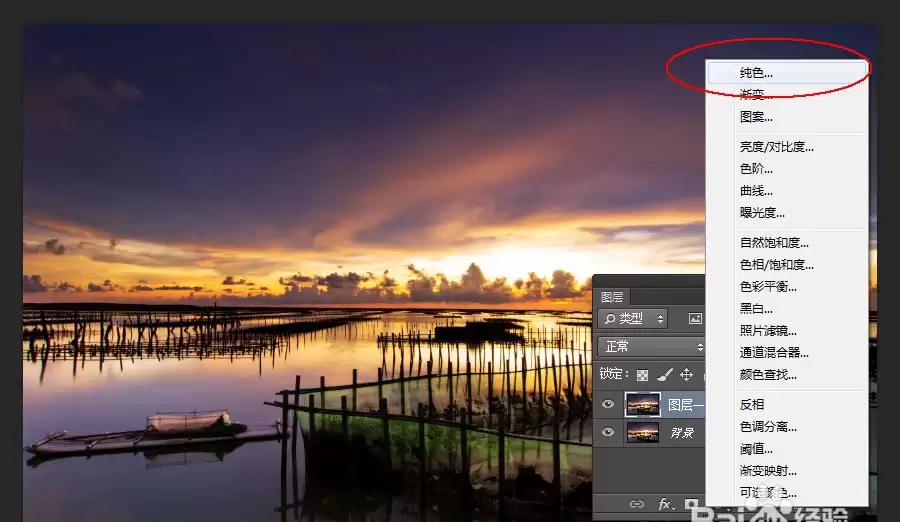Click the pixel layer filter icon
The image size is (900, 522).
click(695, 318)
